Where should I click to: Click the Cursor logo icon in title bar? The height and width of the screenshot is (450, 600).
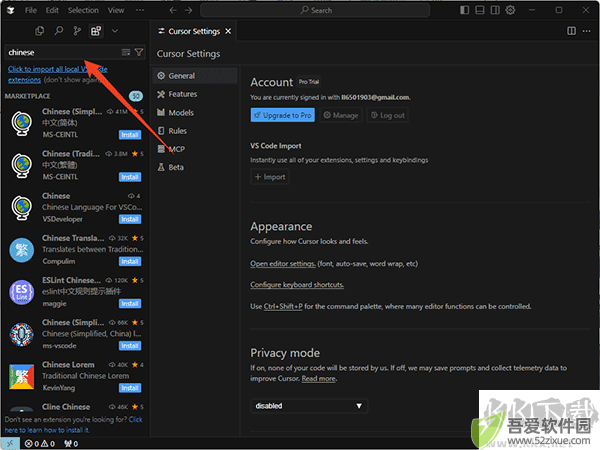(10, 10)
